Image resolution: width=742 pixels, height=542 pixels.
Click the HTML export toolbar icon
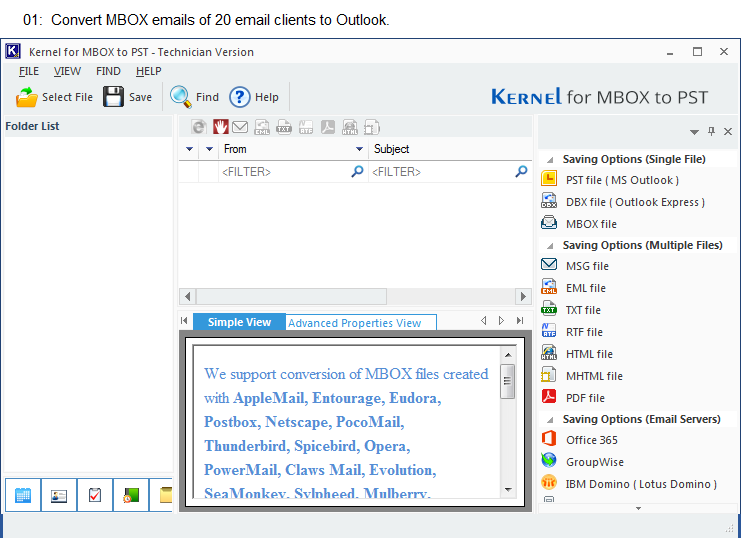(x=350, y=127)
